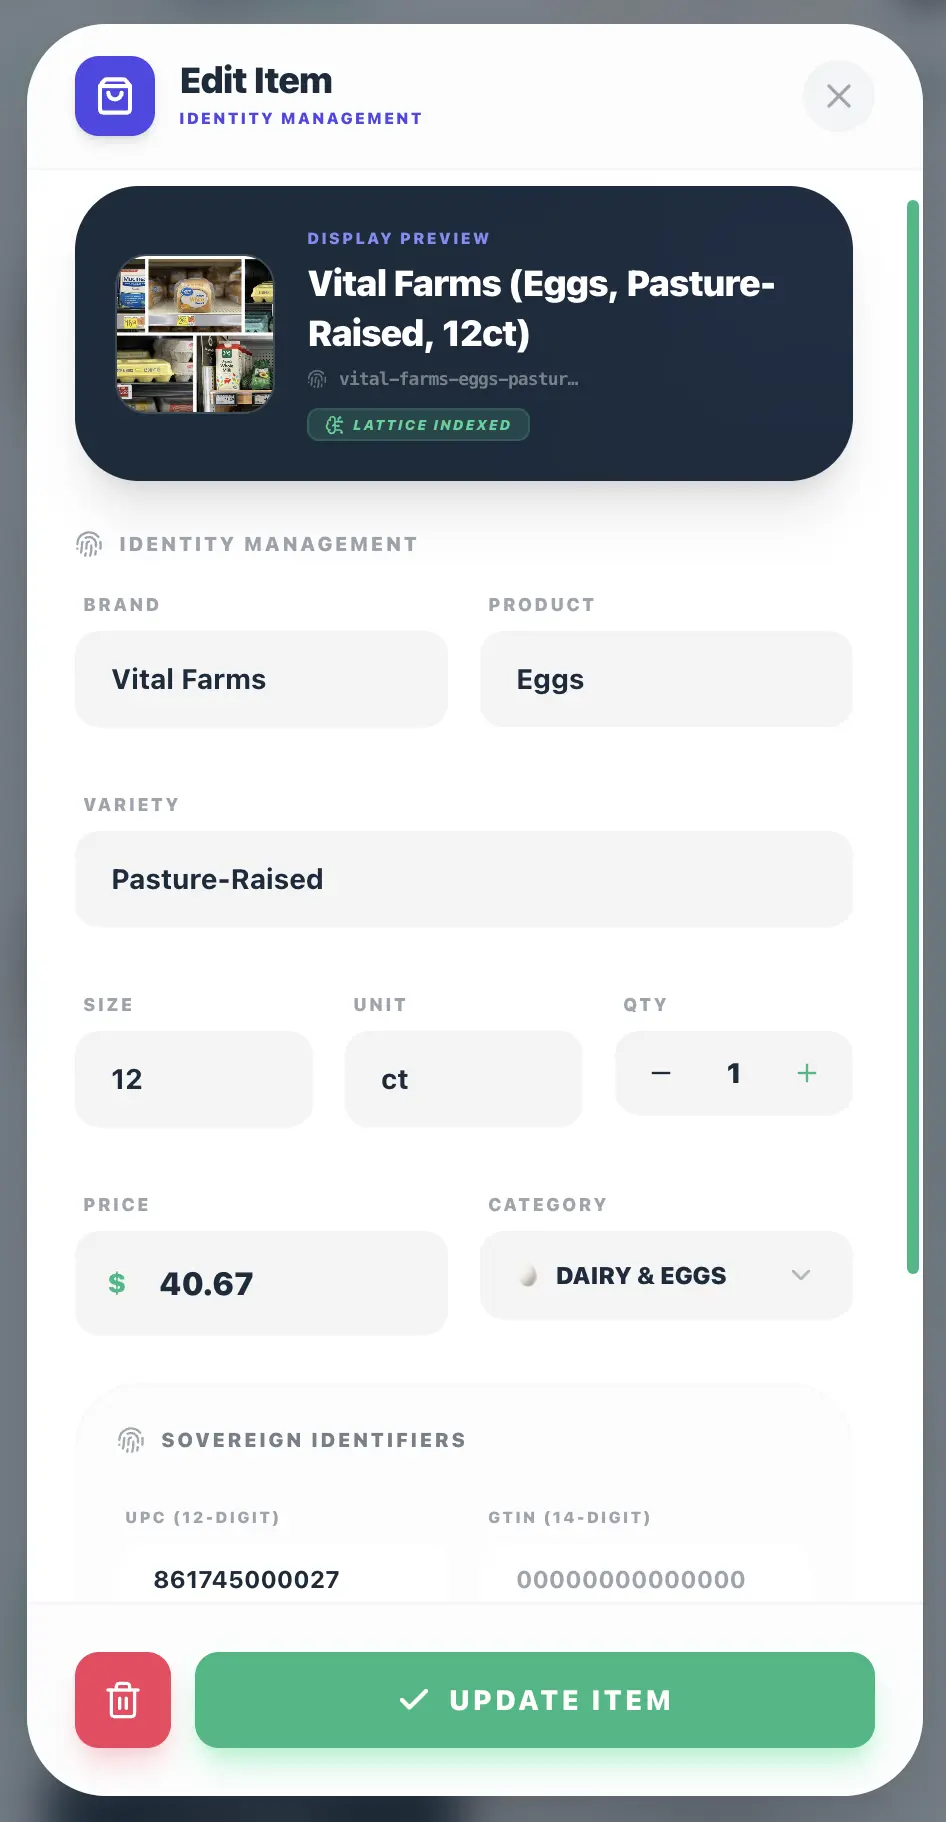Edit the Brand field Vital Farms

point(261,679)
